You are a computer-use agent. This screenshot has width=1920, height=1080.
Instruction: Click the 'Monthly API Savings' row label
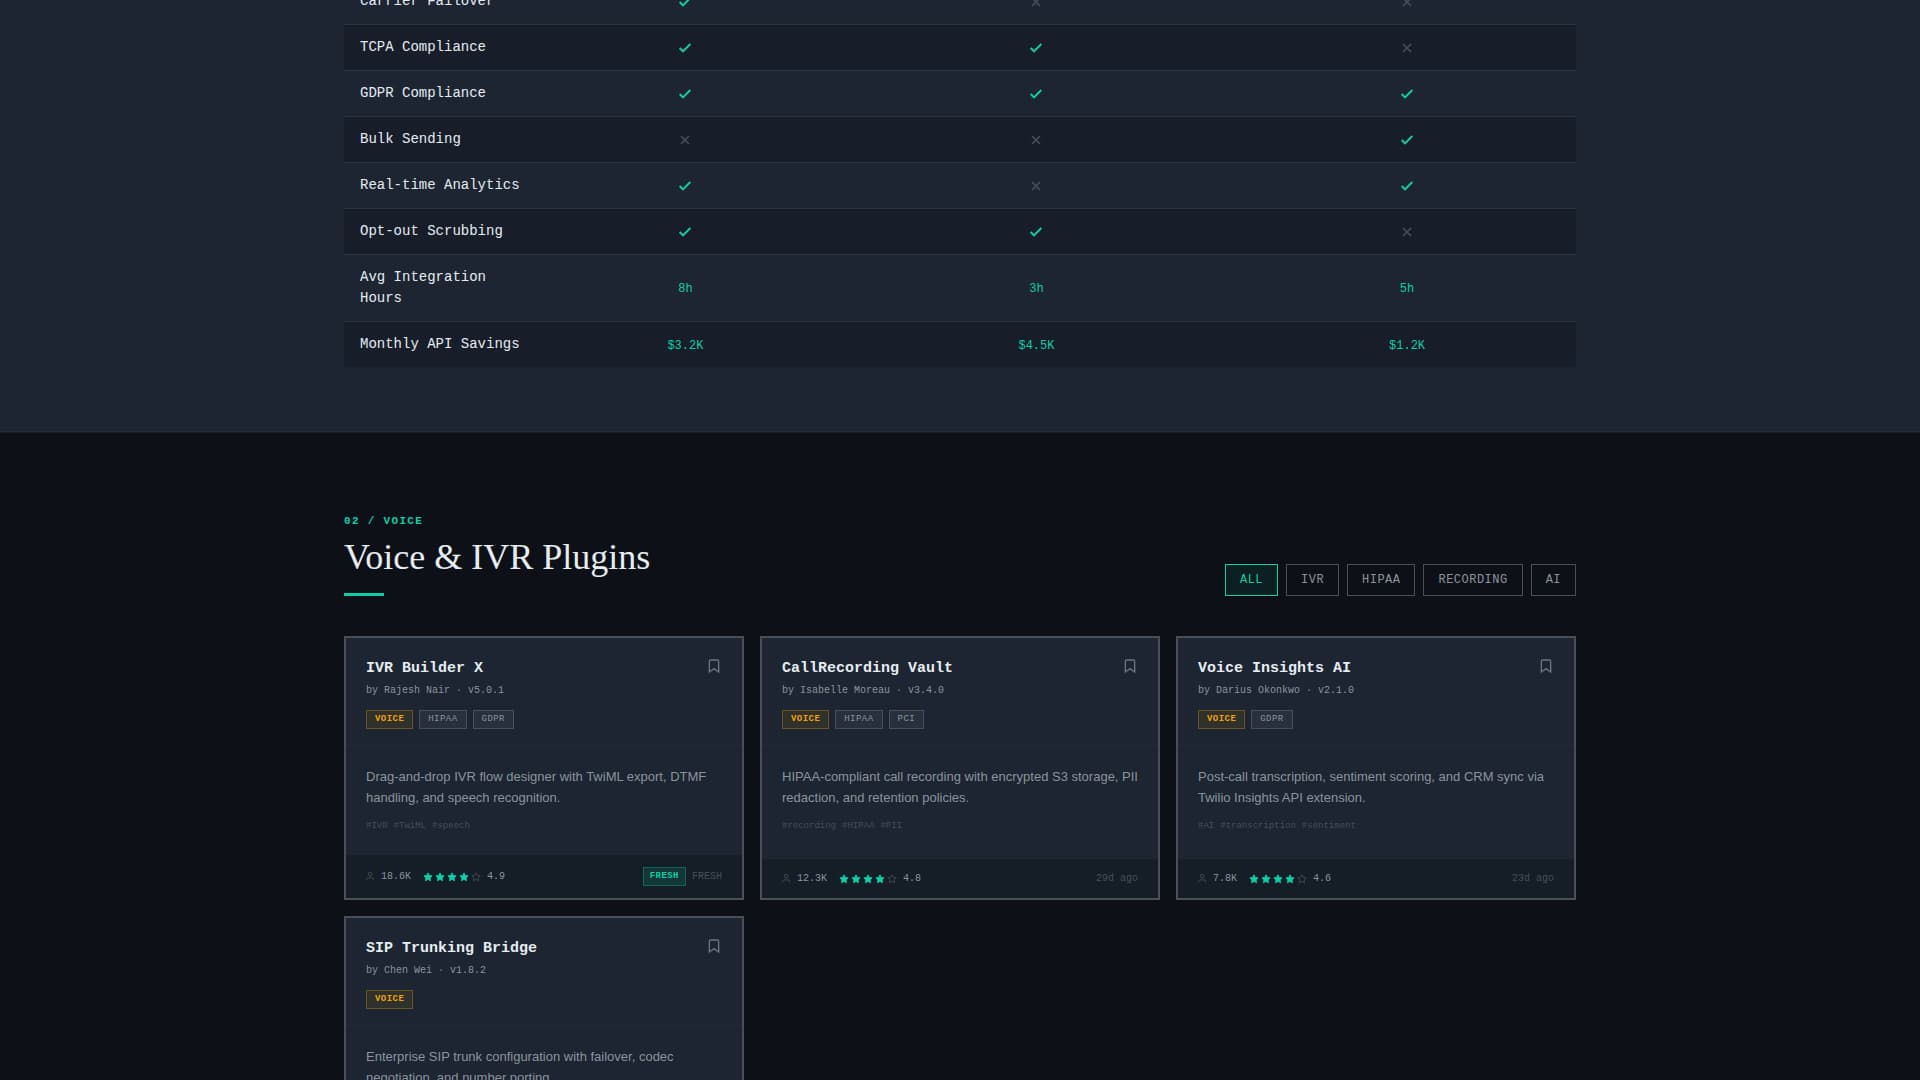[440, 344]
